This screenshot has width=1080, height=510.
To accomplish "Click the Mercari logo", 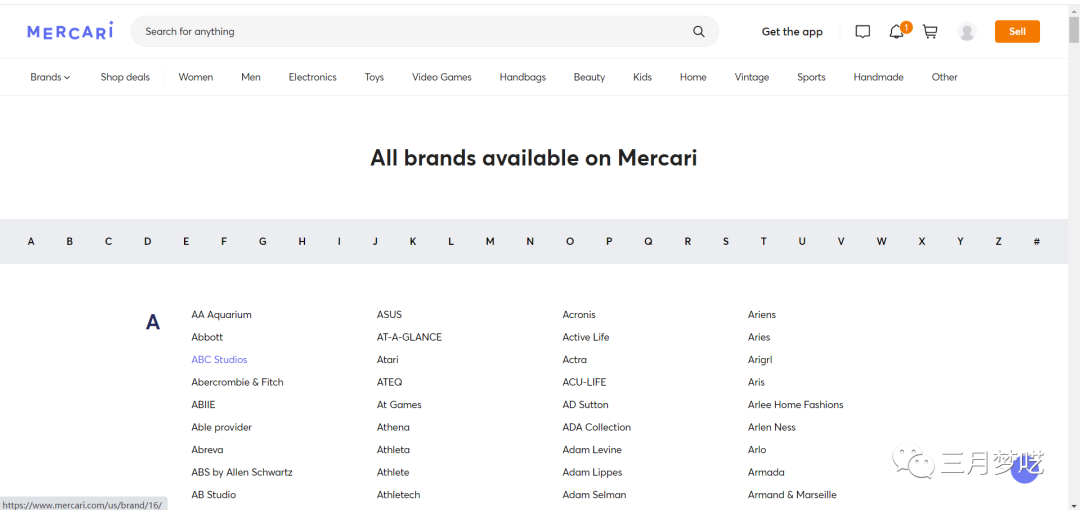I will point(70,31).
